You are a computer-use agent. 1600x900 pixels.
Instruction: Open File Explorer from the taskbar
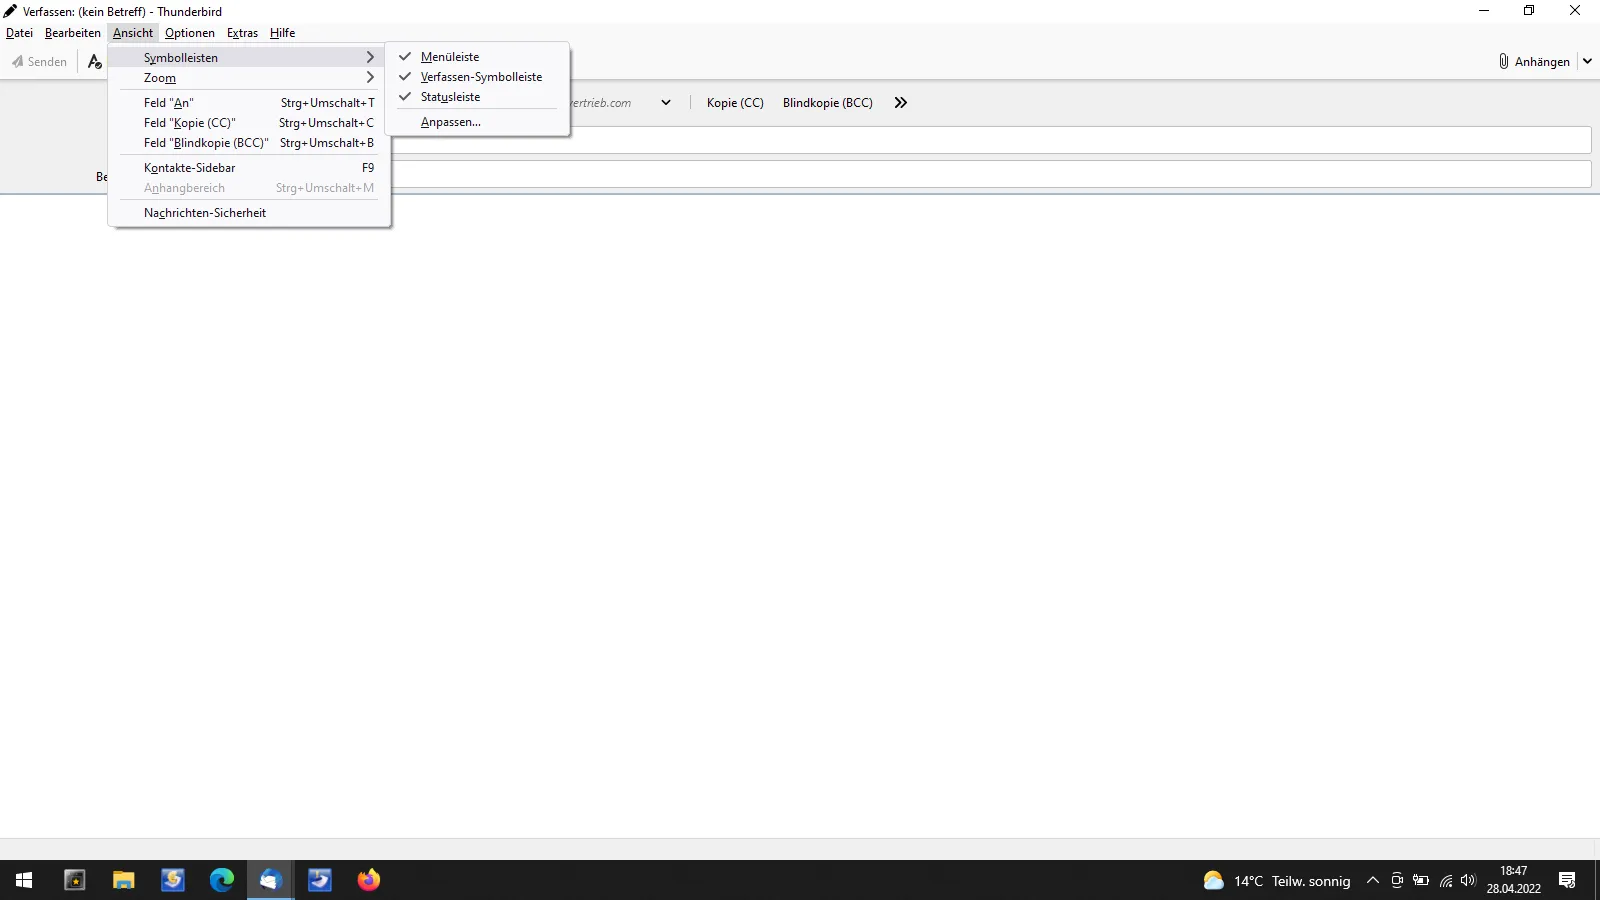click(x=124, y=880)
